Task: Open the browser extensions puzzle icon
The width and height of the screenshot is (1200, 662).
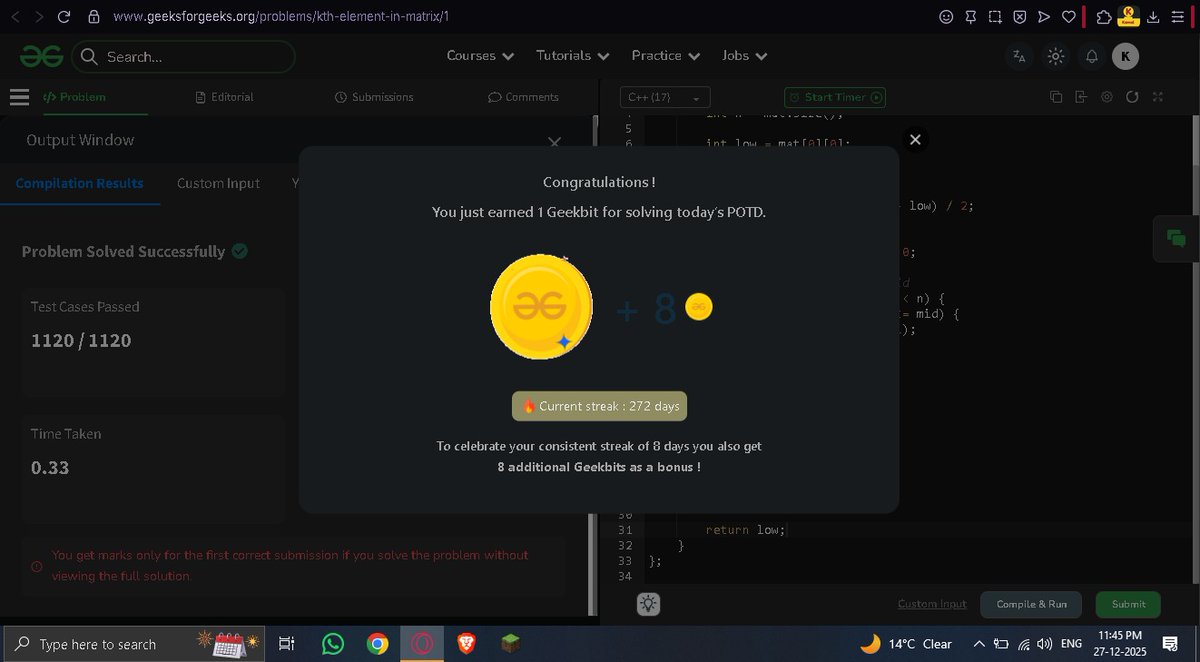Action: [x=1103, y=17]
